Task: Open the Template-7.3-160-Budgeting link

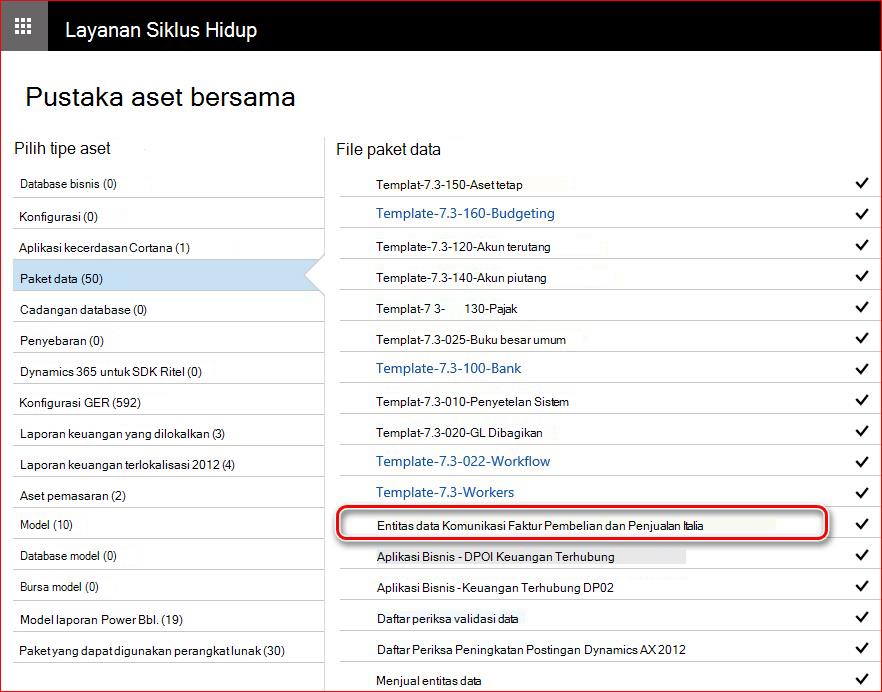Action: point(465,214)
